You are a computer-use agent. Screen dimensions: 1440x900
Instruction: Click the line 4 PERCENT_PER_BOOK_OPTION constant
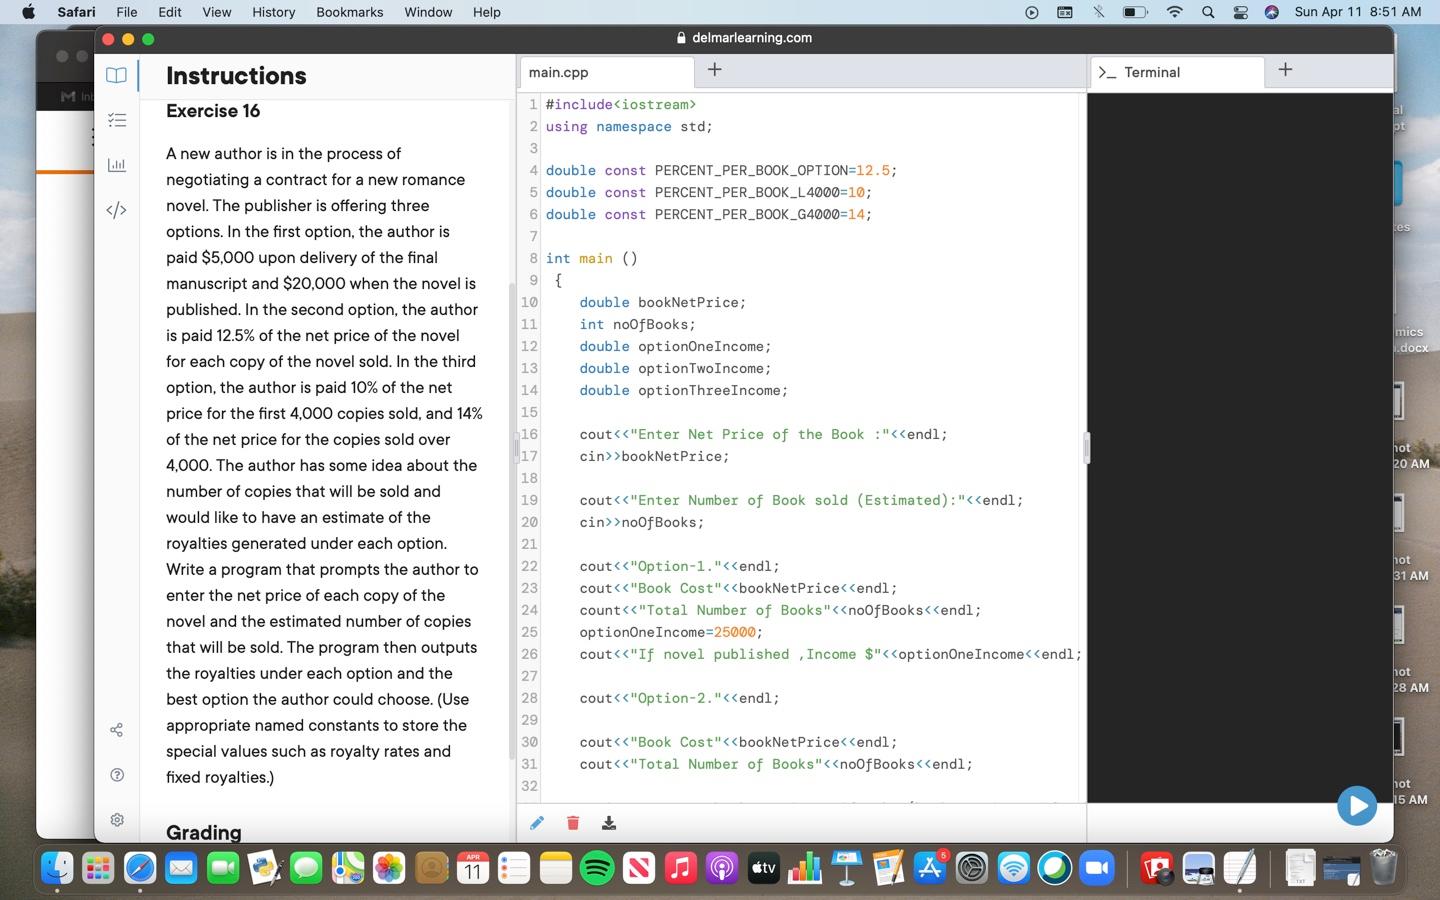[721, 170]
